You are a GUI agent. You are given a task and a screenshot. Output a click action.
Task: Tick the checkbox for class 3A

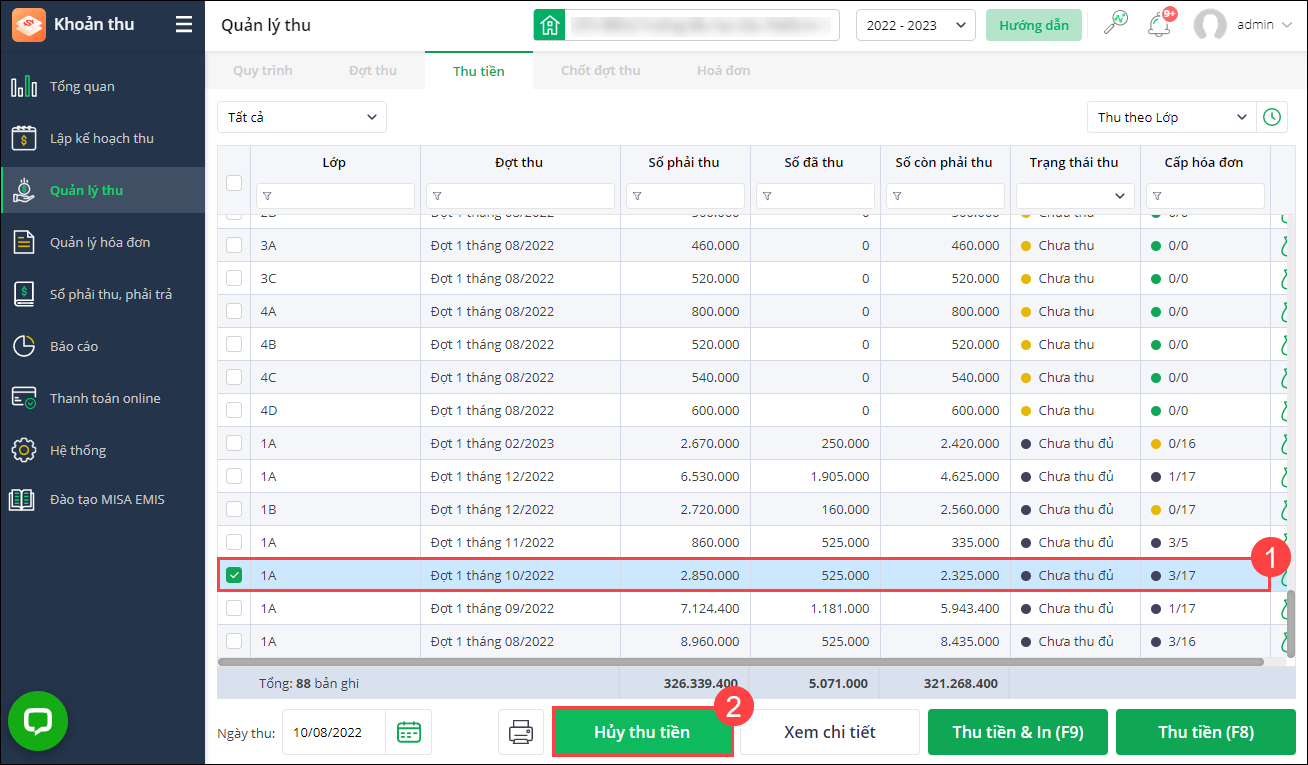[x=234, y=245]
